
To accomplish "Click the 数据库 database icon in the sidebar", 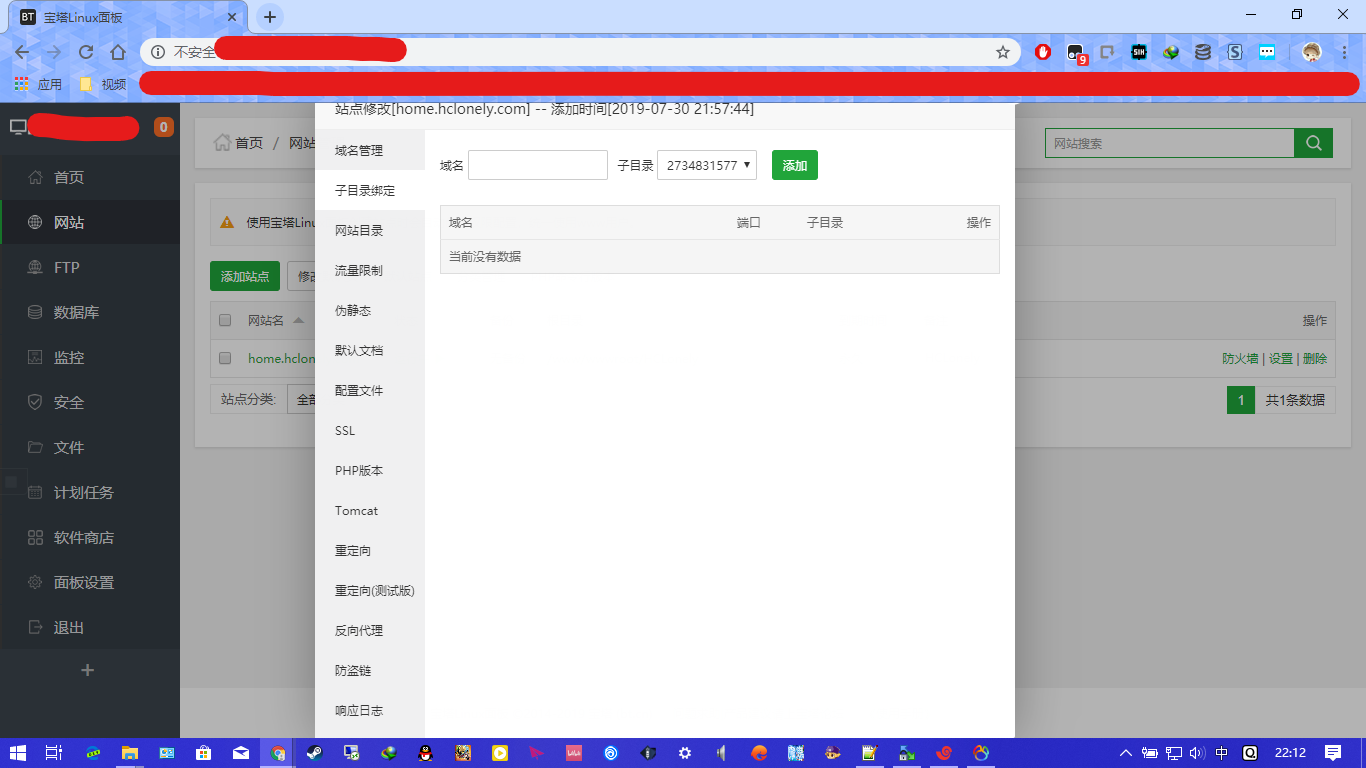I will click(x=35, y=313).
